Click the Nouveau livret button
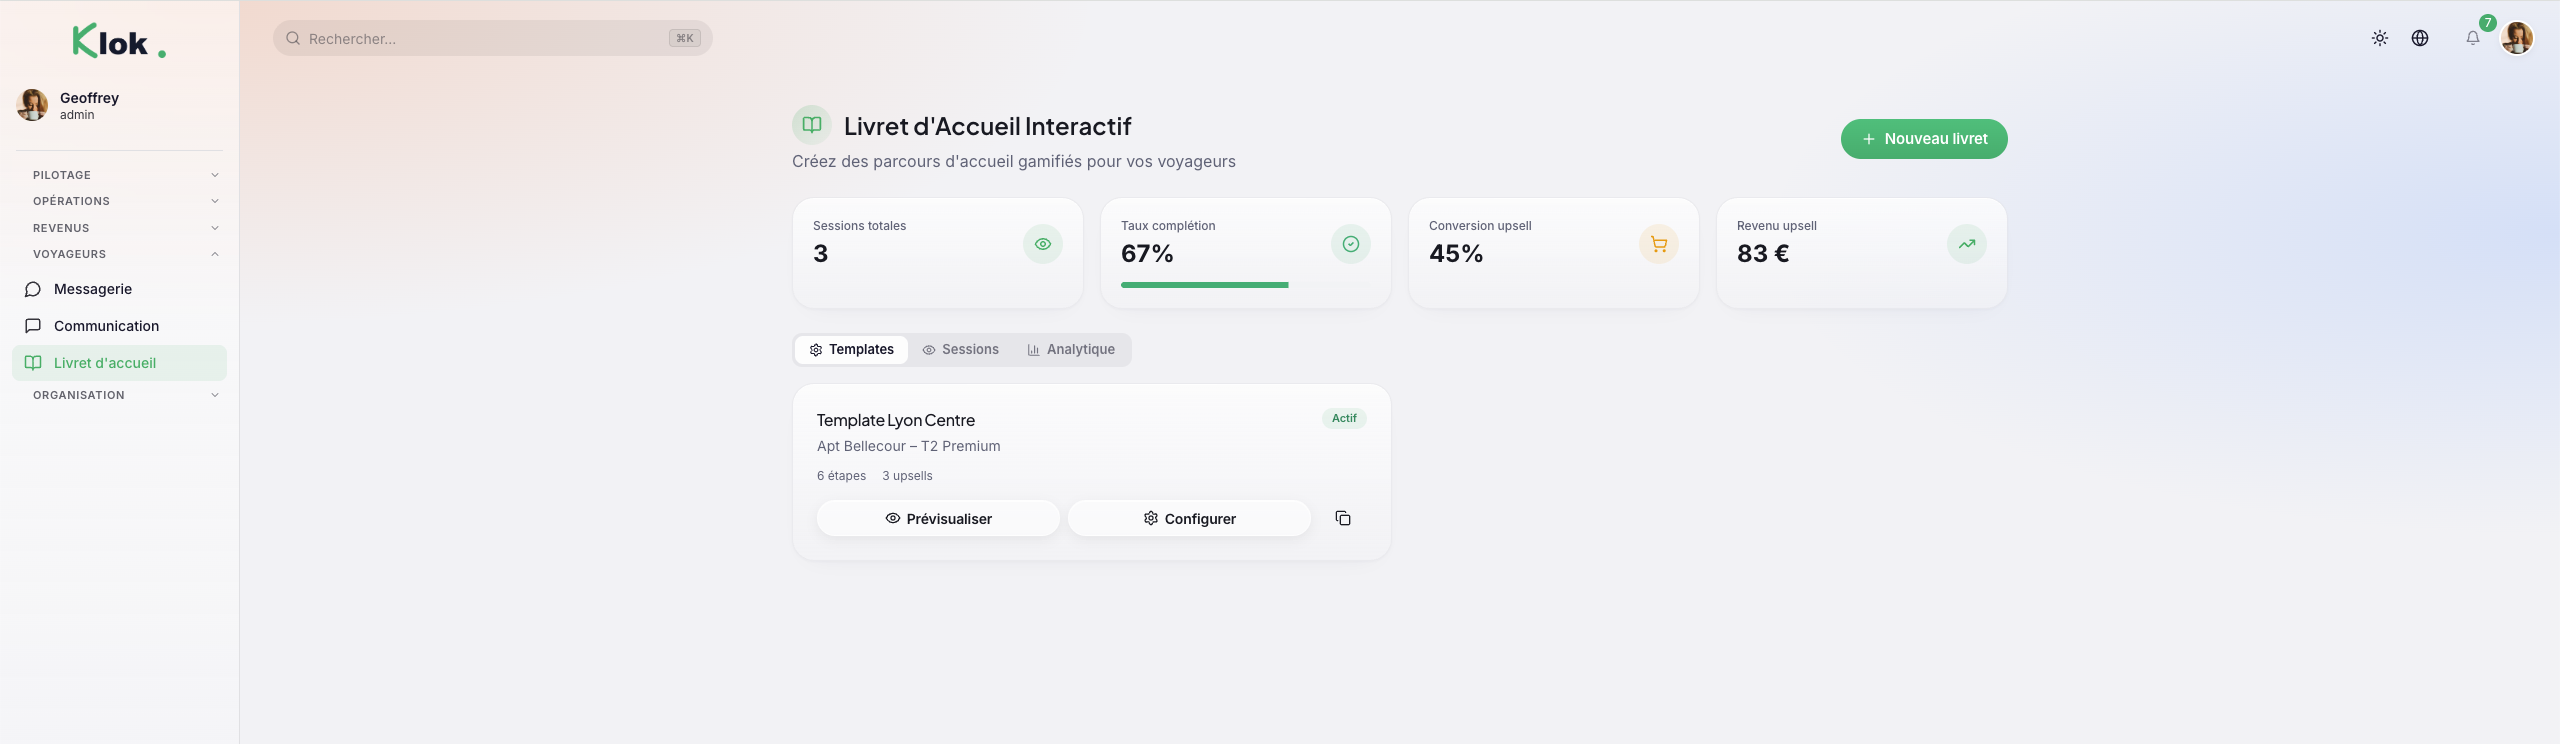Image resolution: width=2560 pixels, height=744 pixels. pyautogui.click(x=1924, y=139)
